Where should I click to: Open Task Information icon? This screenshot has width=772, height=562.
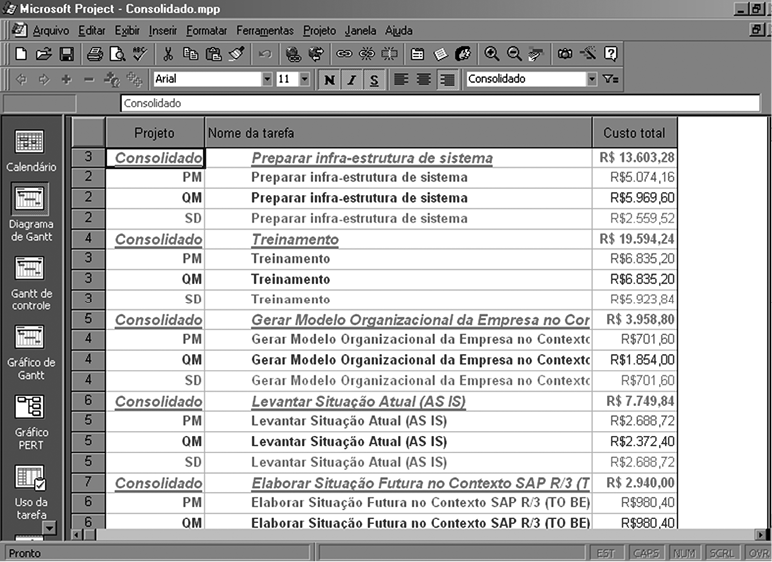pyautogui.click(x=418, y=54)
